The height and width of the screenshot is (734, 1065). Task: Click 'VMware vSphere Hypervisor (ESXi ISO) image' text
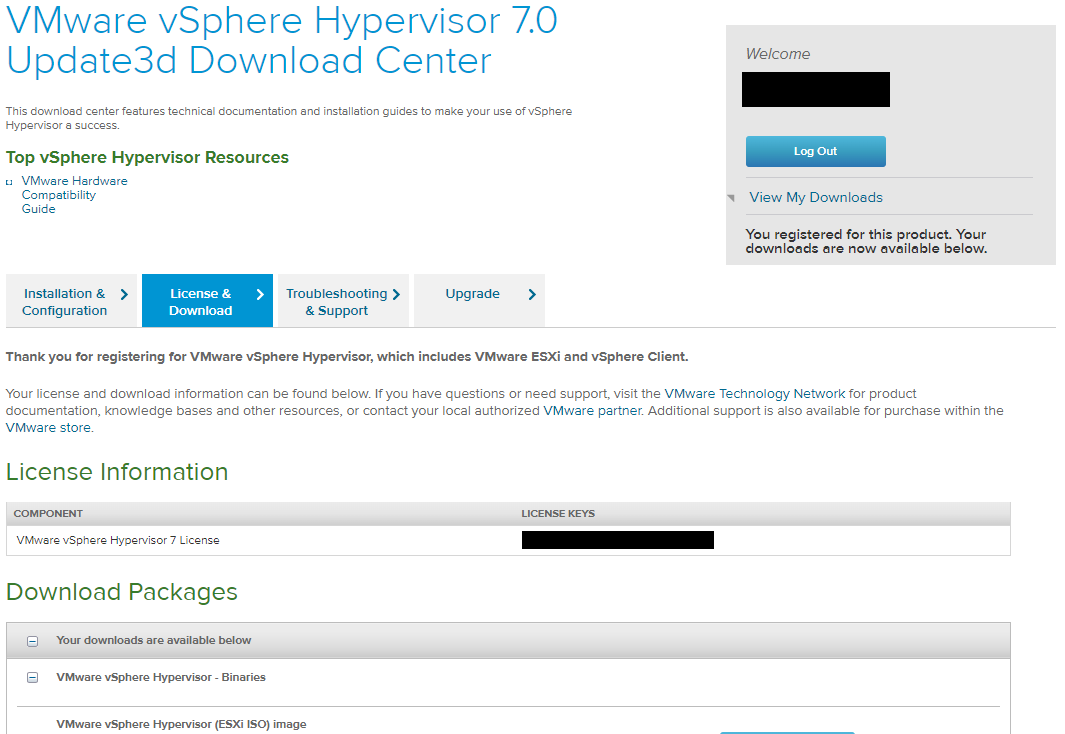[181, 724]
